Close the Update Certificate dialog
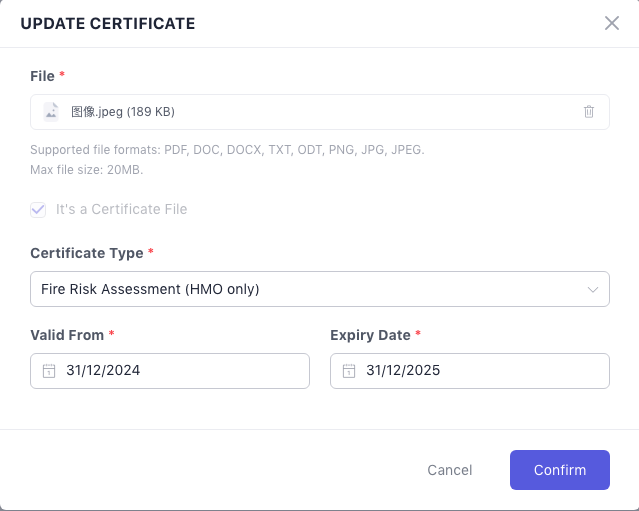Viewport: 639px width, 511px height. coord(612,23)
